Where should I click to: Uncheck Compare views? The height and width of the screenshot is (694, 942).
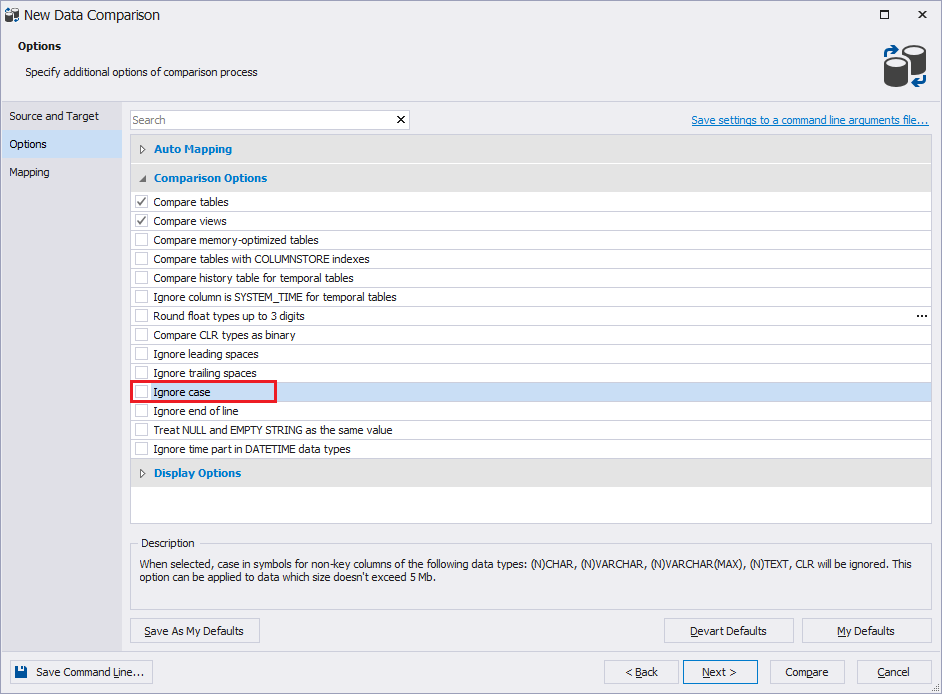point(141,220)
